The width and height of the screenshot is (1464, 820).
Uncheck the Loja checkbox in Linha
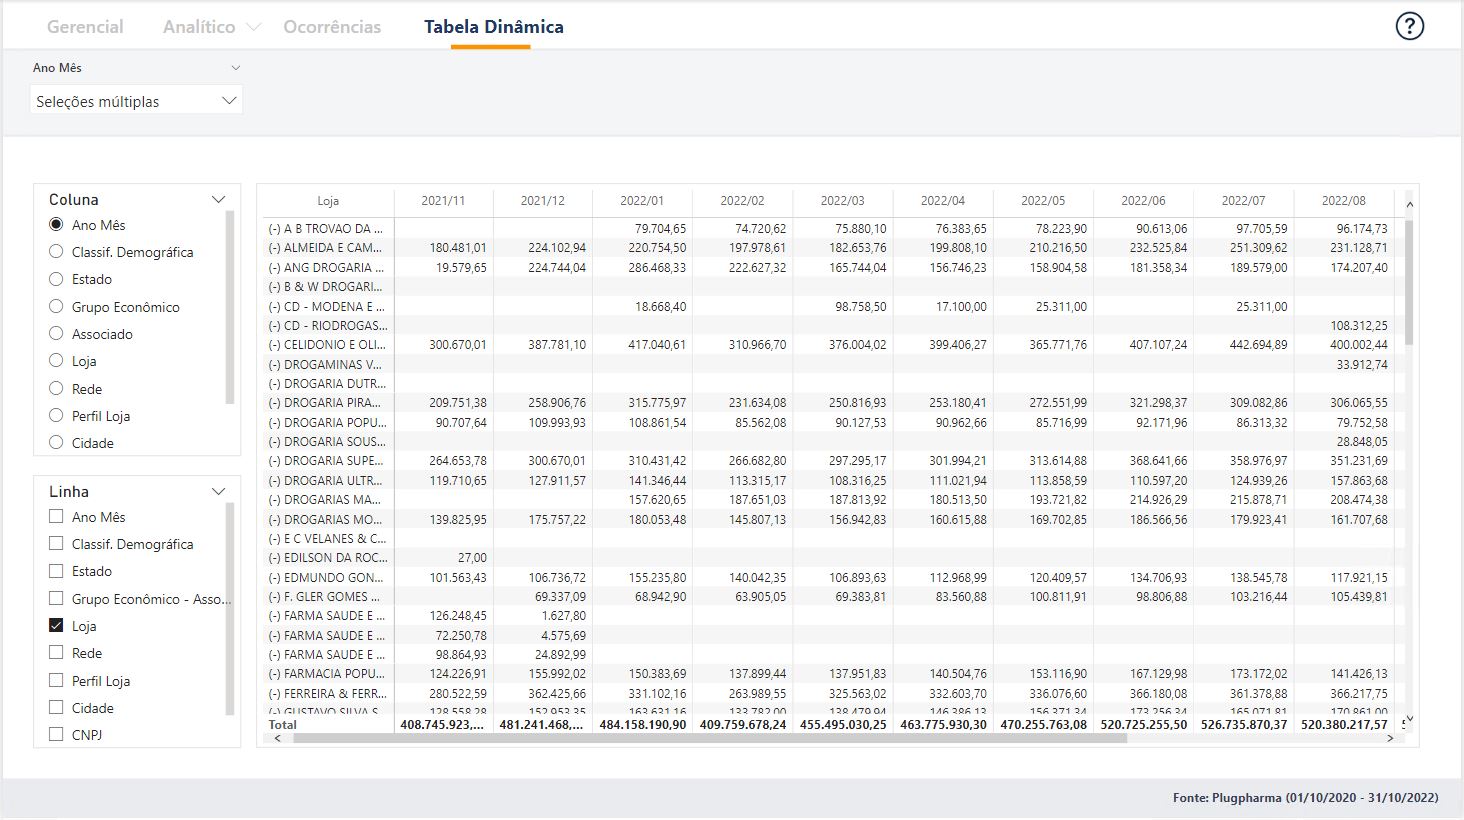coord(56,626)
